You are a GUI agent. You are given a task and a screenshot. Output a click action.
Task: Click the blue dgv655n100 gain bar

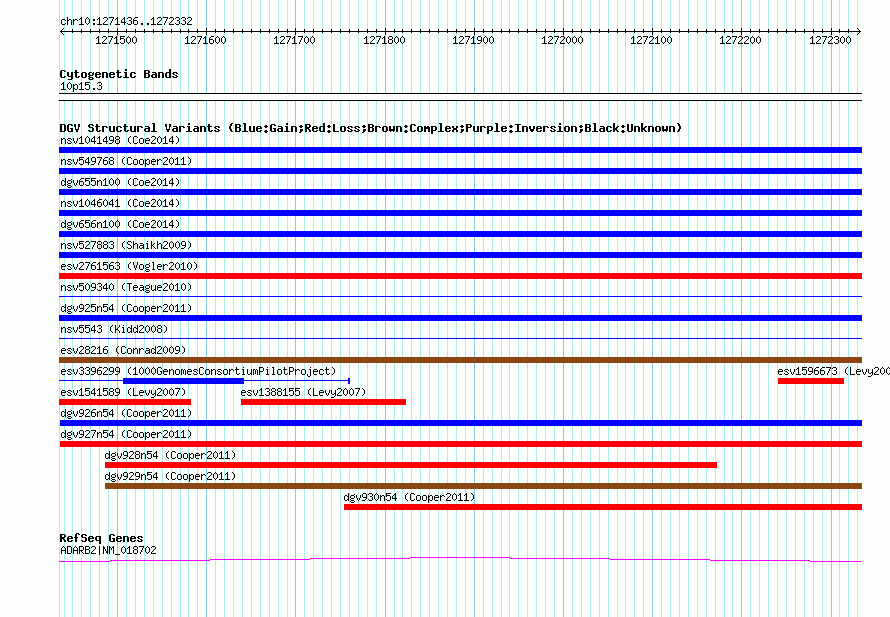pos(460,192)
